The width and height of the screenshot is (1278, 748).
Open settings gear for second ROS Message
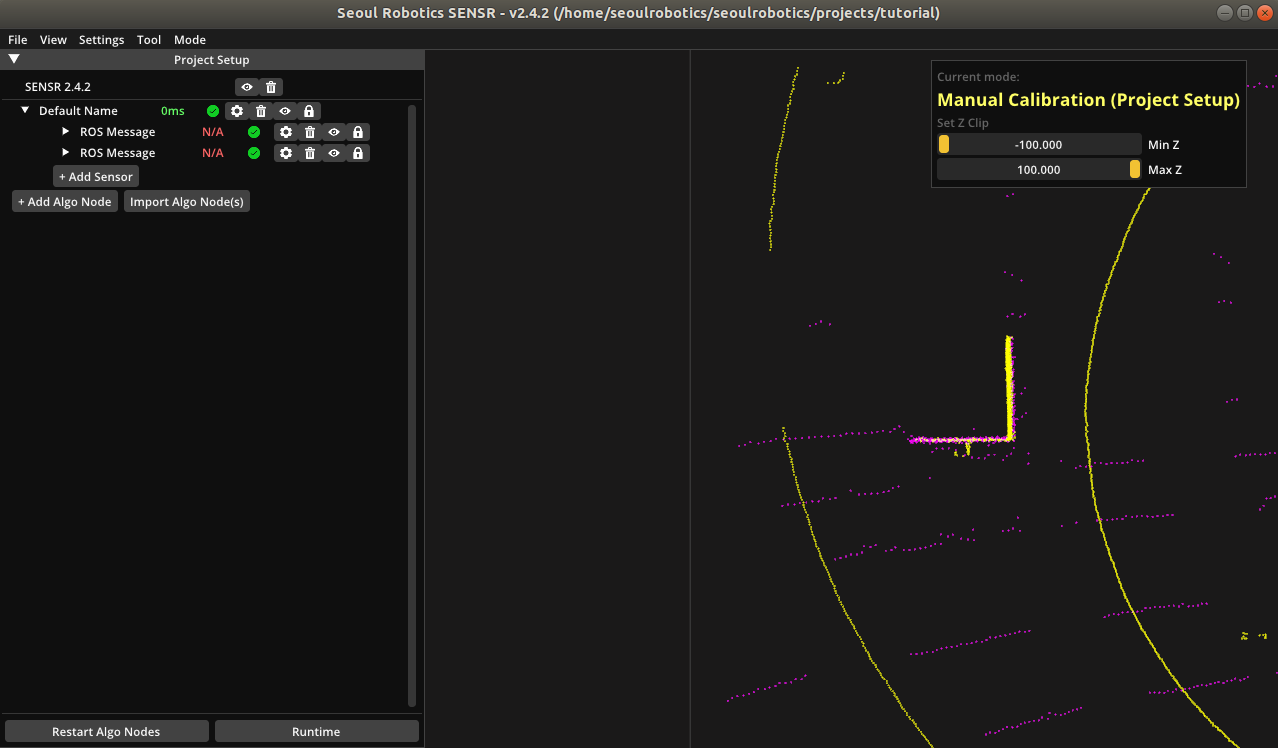tap(286, 153)
